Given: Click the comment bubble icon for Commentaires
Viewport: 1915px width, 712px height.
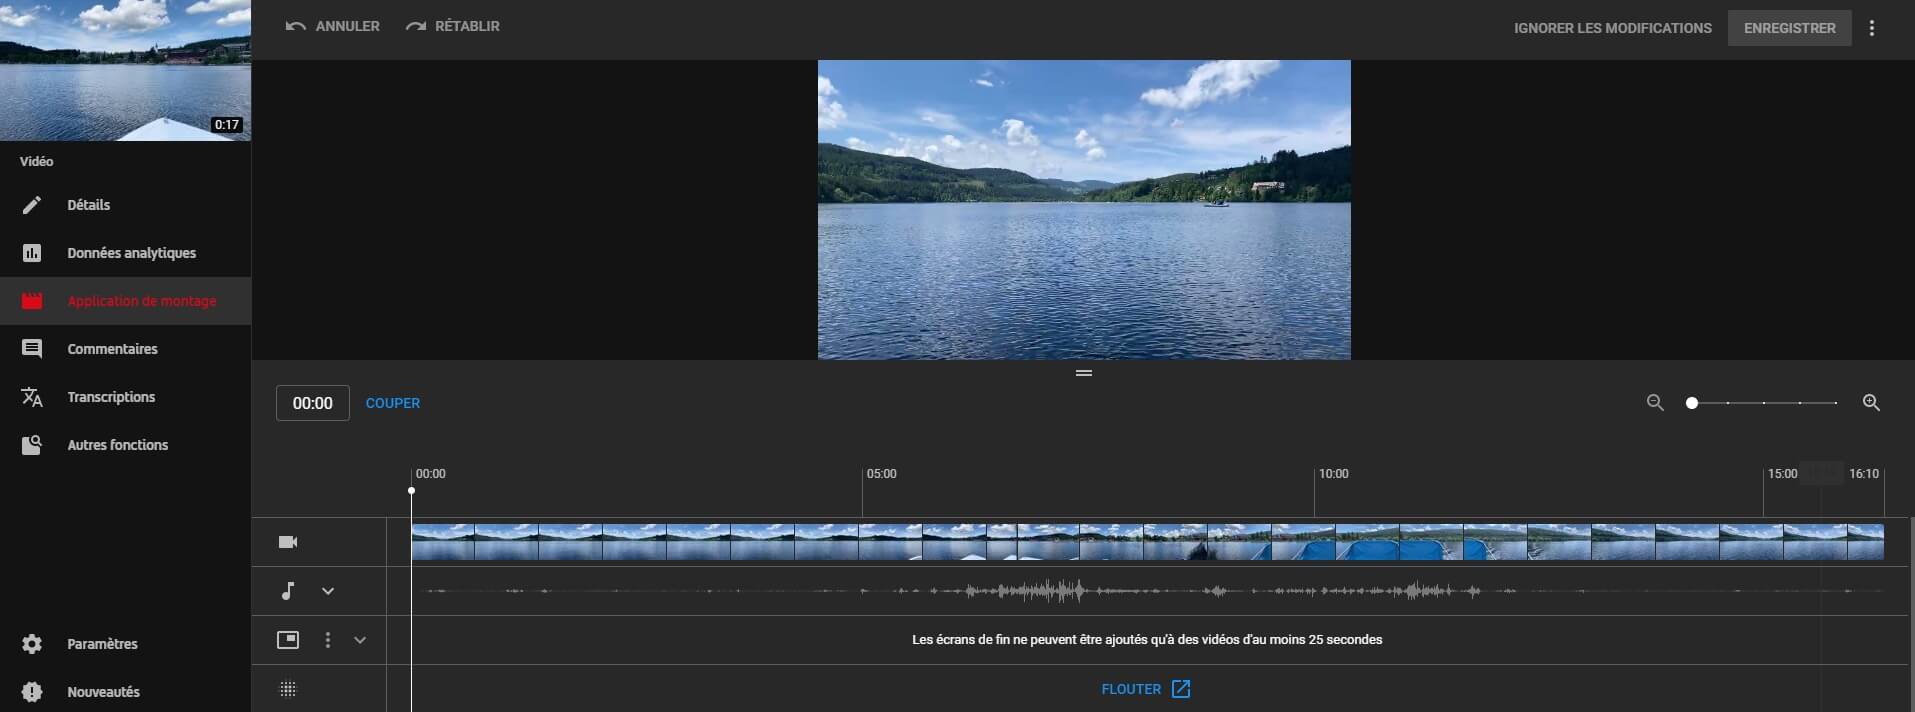Looking at the screenshot, I should tap(32, 349).
